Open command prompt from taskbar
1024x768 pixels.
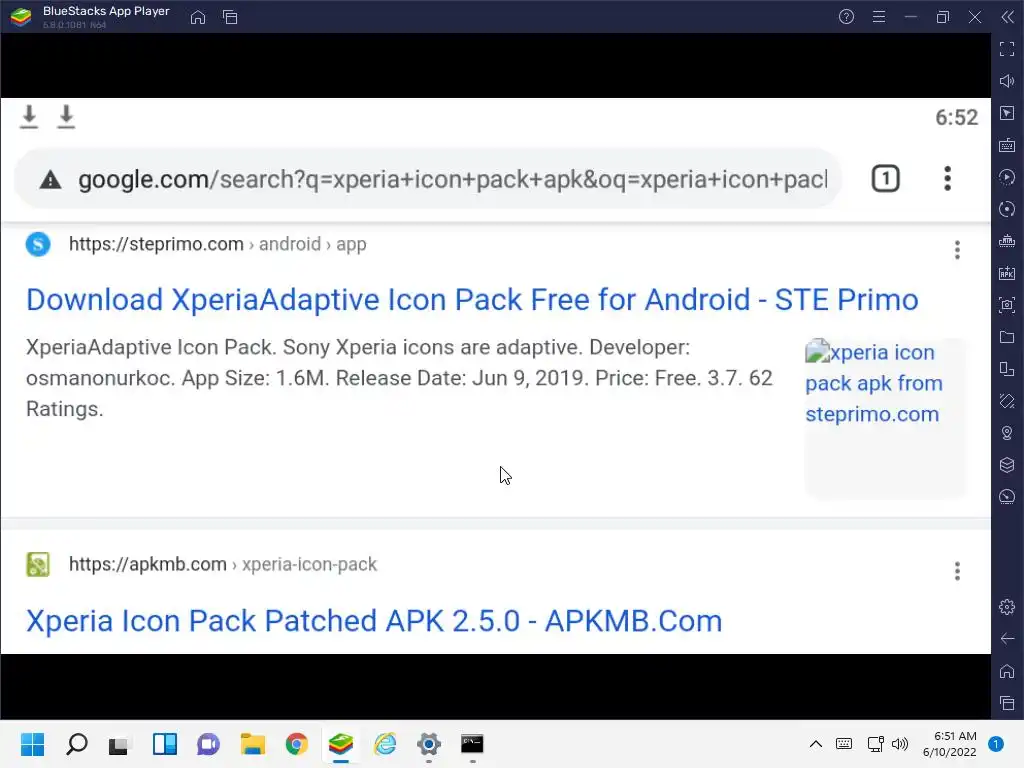point(472,744)
